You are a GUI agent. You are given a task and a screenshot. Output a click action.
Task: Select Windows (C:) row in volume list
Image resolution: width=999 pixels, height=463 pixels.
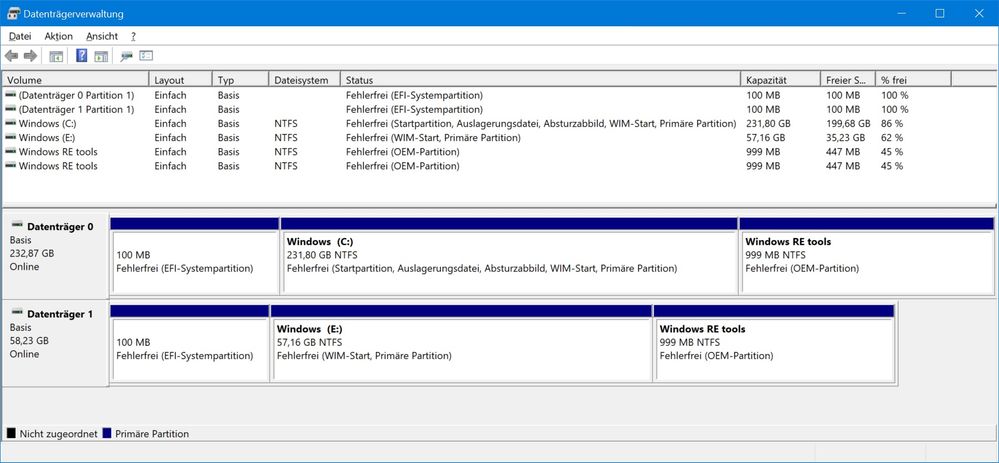47,123
